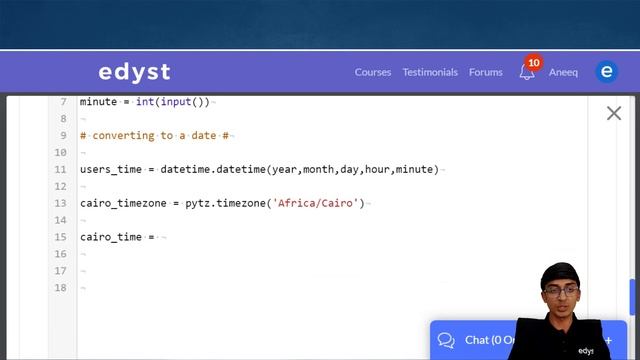Click 'pytz.timezone' on line 13
The image size is (640, 360).
coord(225,203)
